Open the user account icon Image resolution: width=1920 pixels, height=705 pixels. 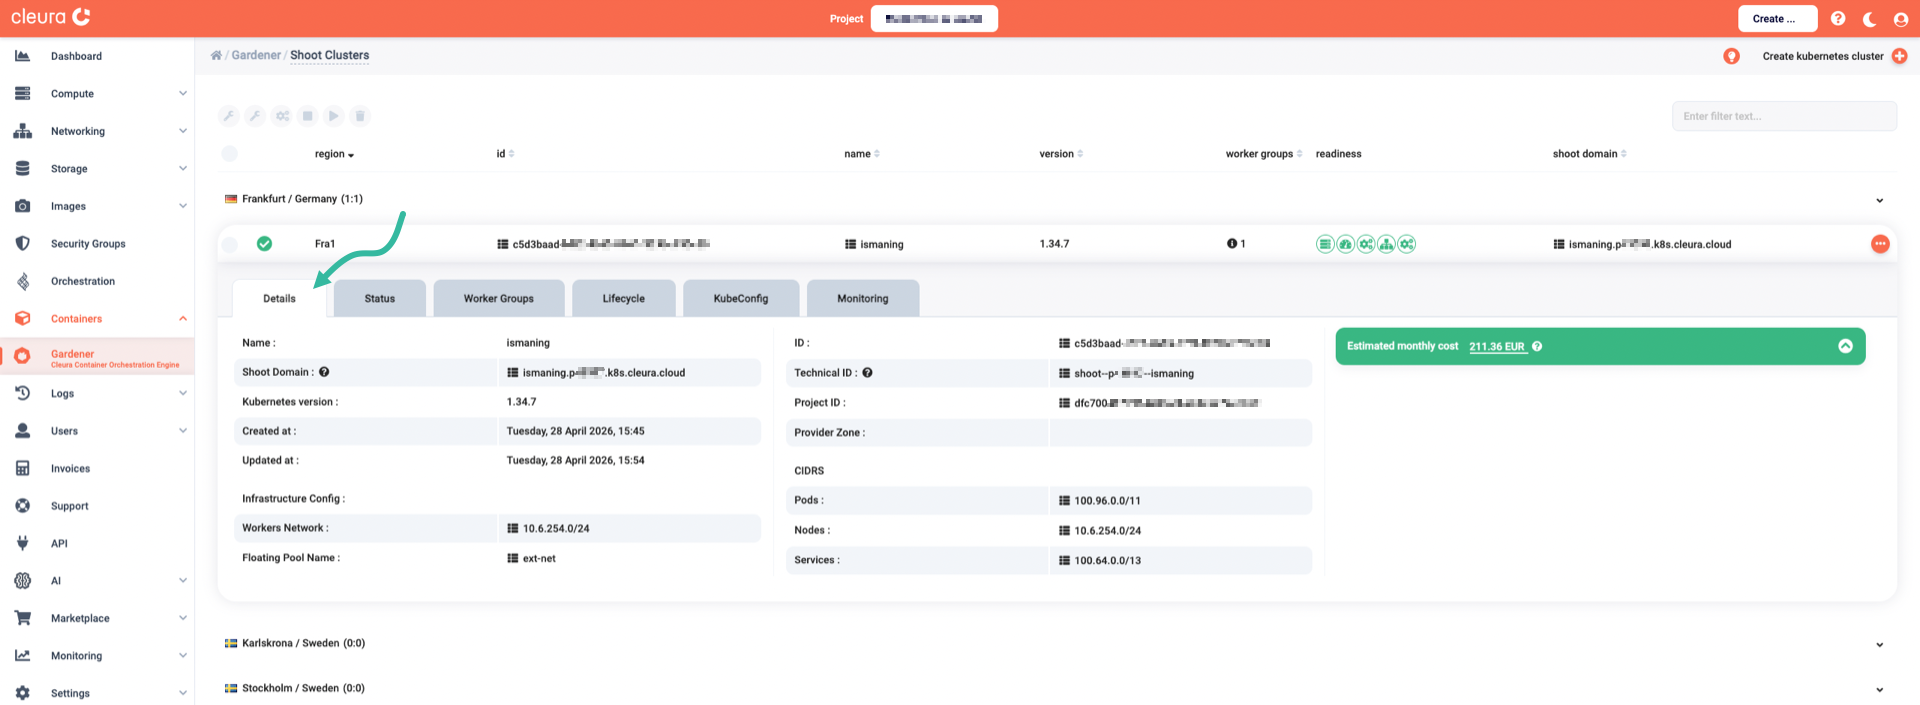pyautogui.click(x=1901, y=19)
